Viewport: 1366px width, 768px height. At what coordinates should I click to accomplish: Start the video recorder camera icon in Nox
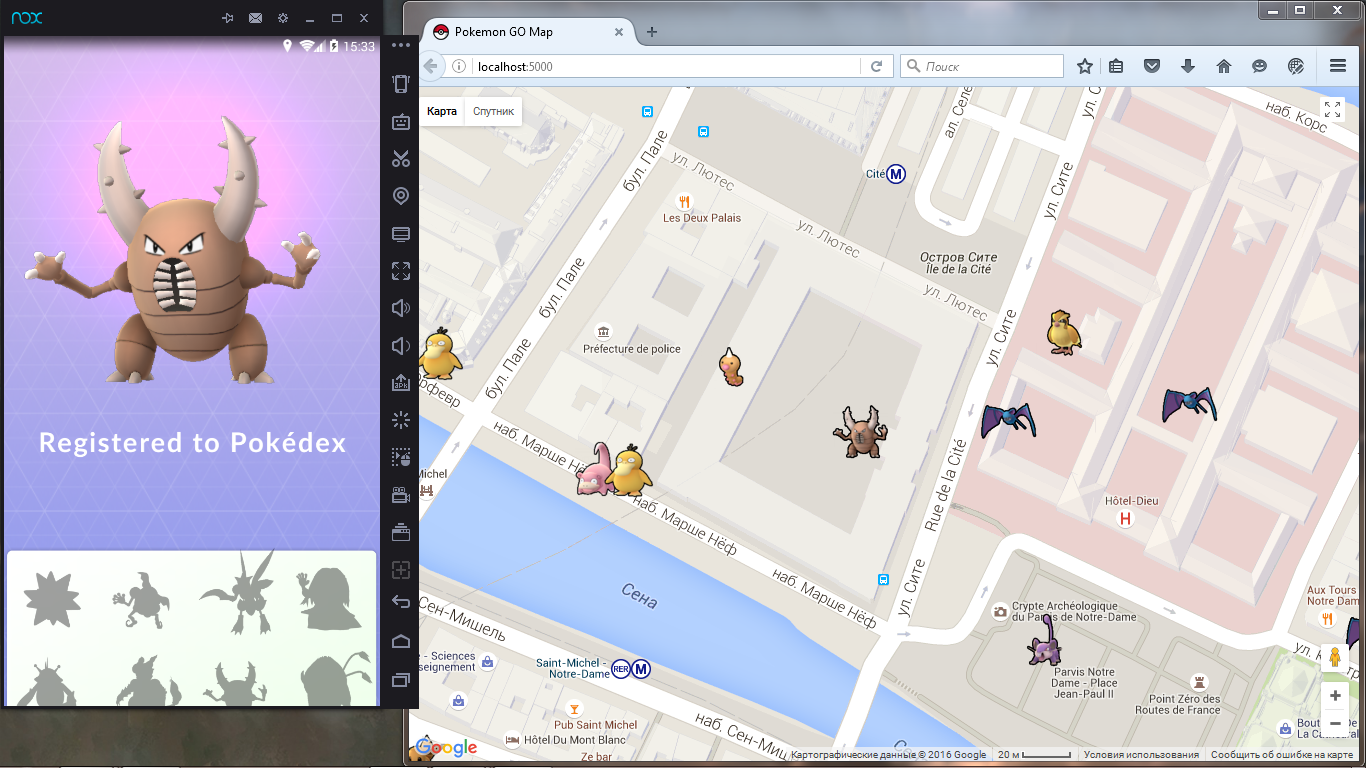401,495
